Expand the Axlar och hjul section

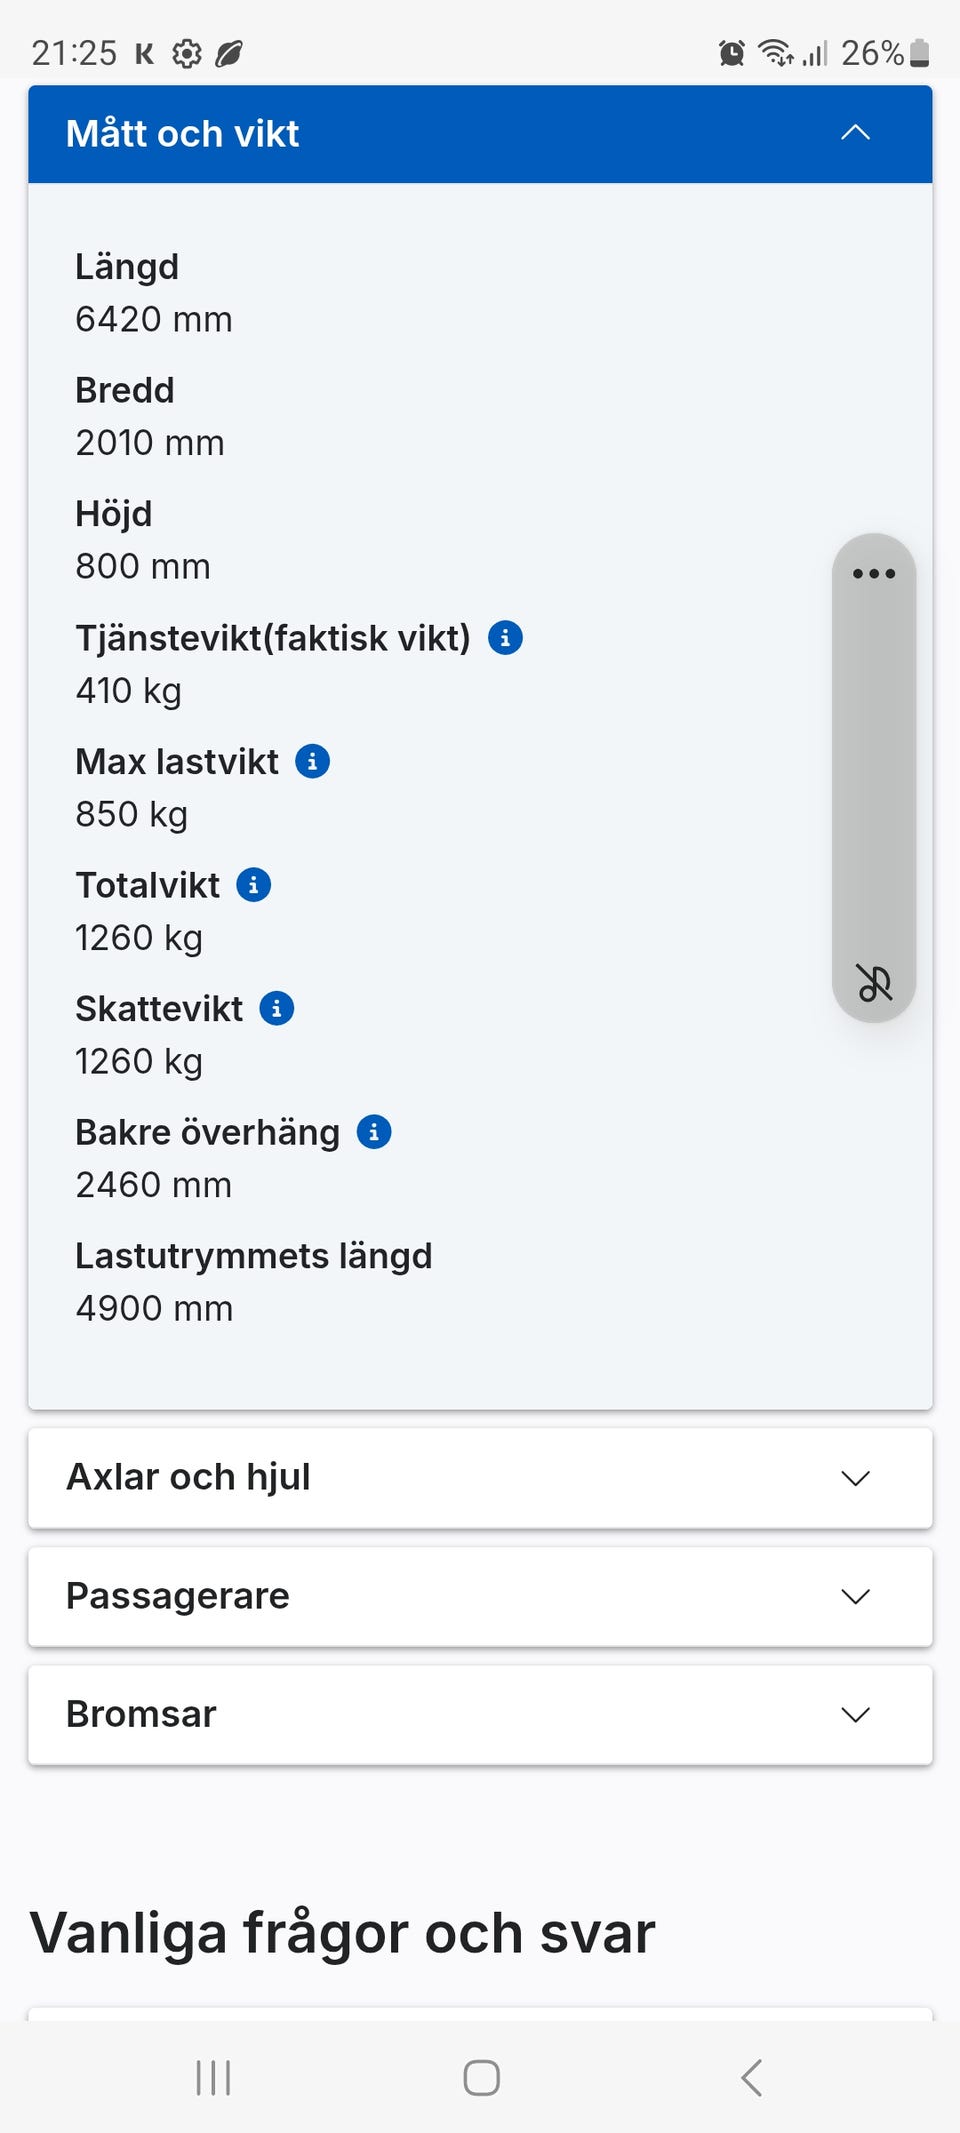tap(855, 1478)
